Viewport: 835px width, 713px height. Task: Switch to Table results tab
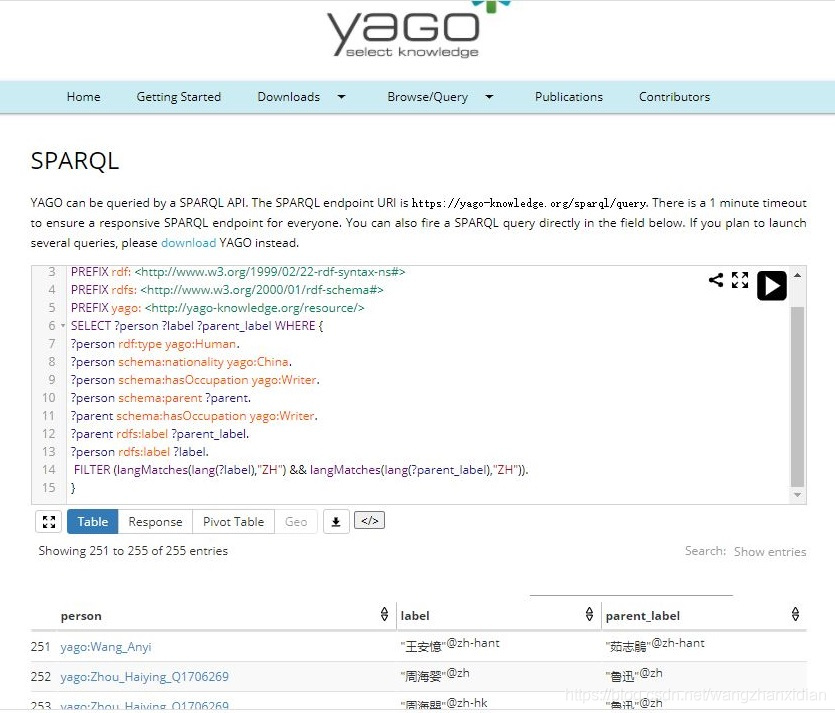click(93, 521)
